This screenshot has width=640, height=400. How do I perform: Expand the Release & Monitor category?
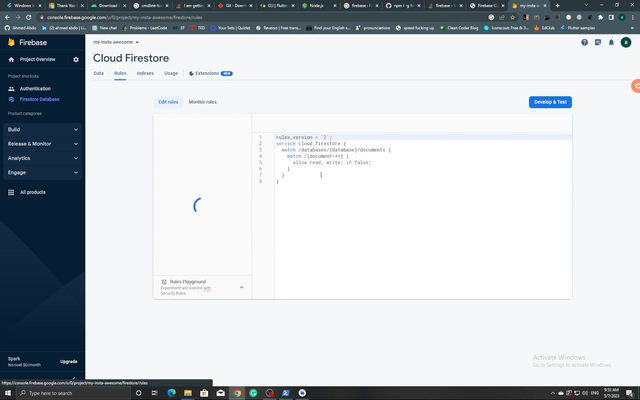(42, 144)
